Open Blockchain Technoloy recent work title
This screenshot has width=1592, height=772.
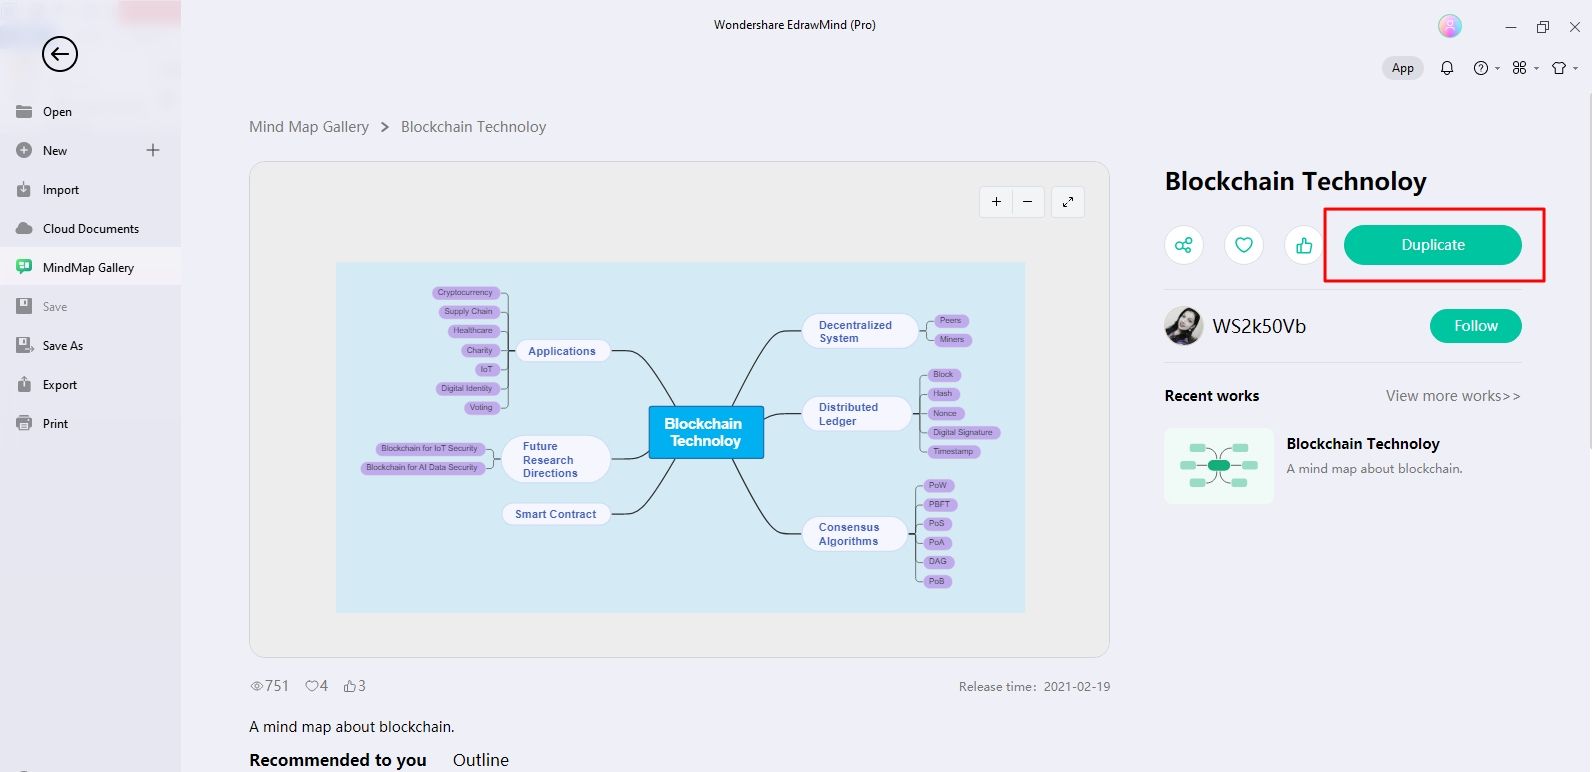(1363, 444)
